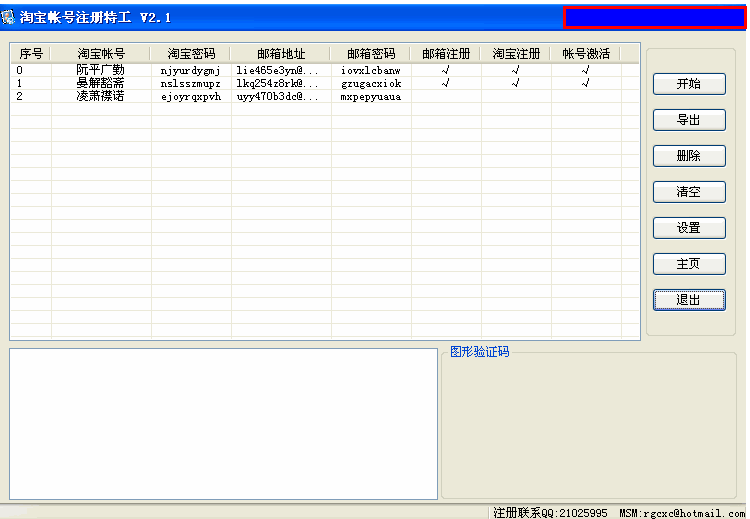Go to 主页 homepage button
This screenshot has width=750, height=519.
tap(689, 264)
